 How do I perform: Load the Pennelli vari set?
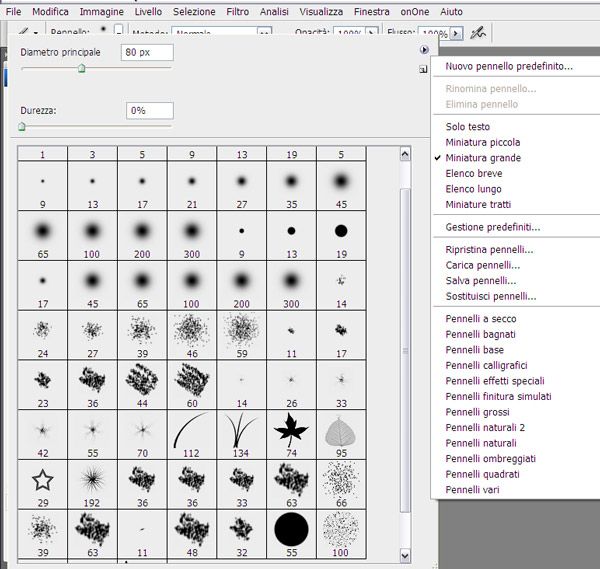pyautogui.click(x=472, y=490)
